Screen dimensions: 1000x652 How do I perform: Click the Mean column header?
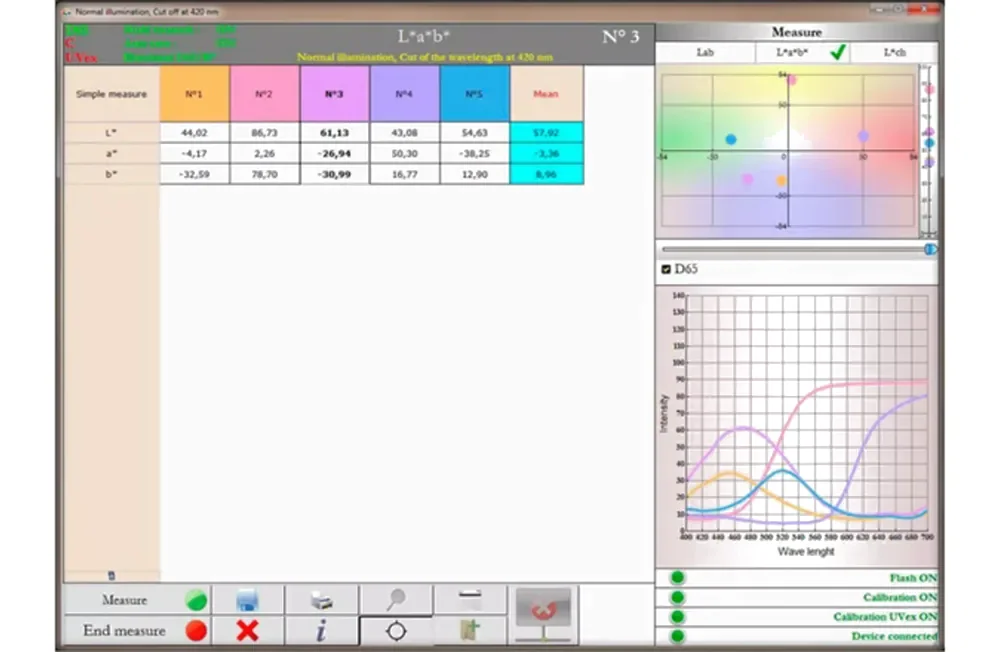pyautogui.click(x=546, y=94)
